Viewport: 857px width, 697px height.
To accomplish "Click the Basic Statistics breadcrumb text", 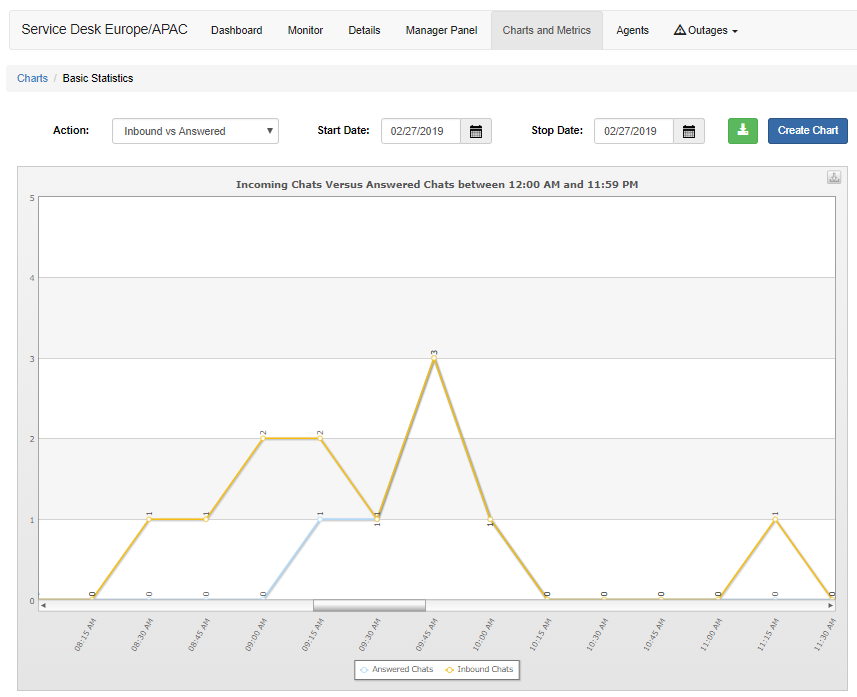I will click(98, 78).
